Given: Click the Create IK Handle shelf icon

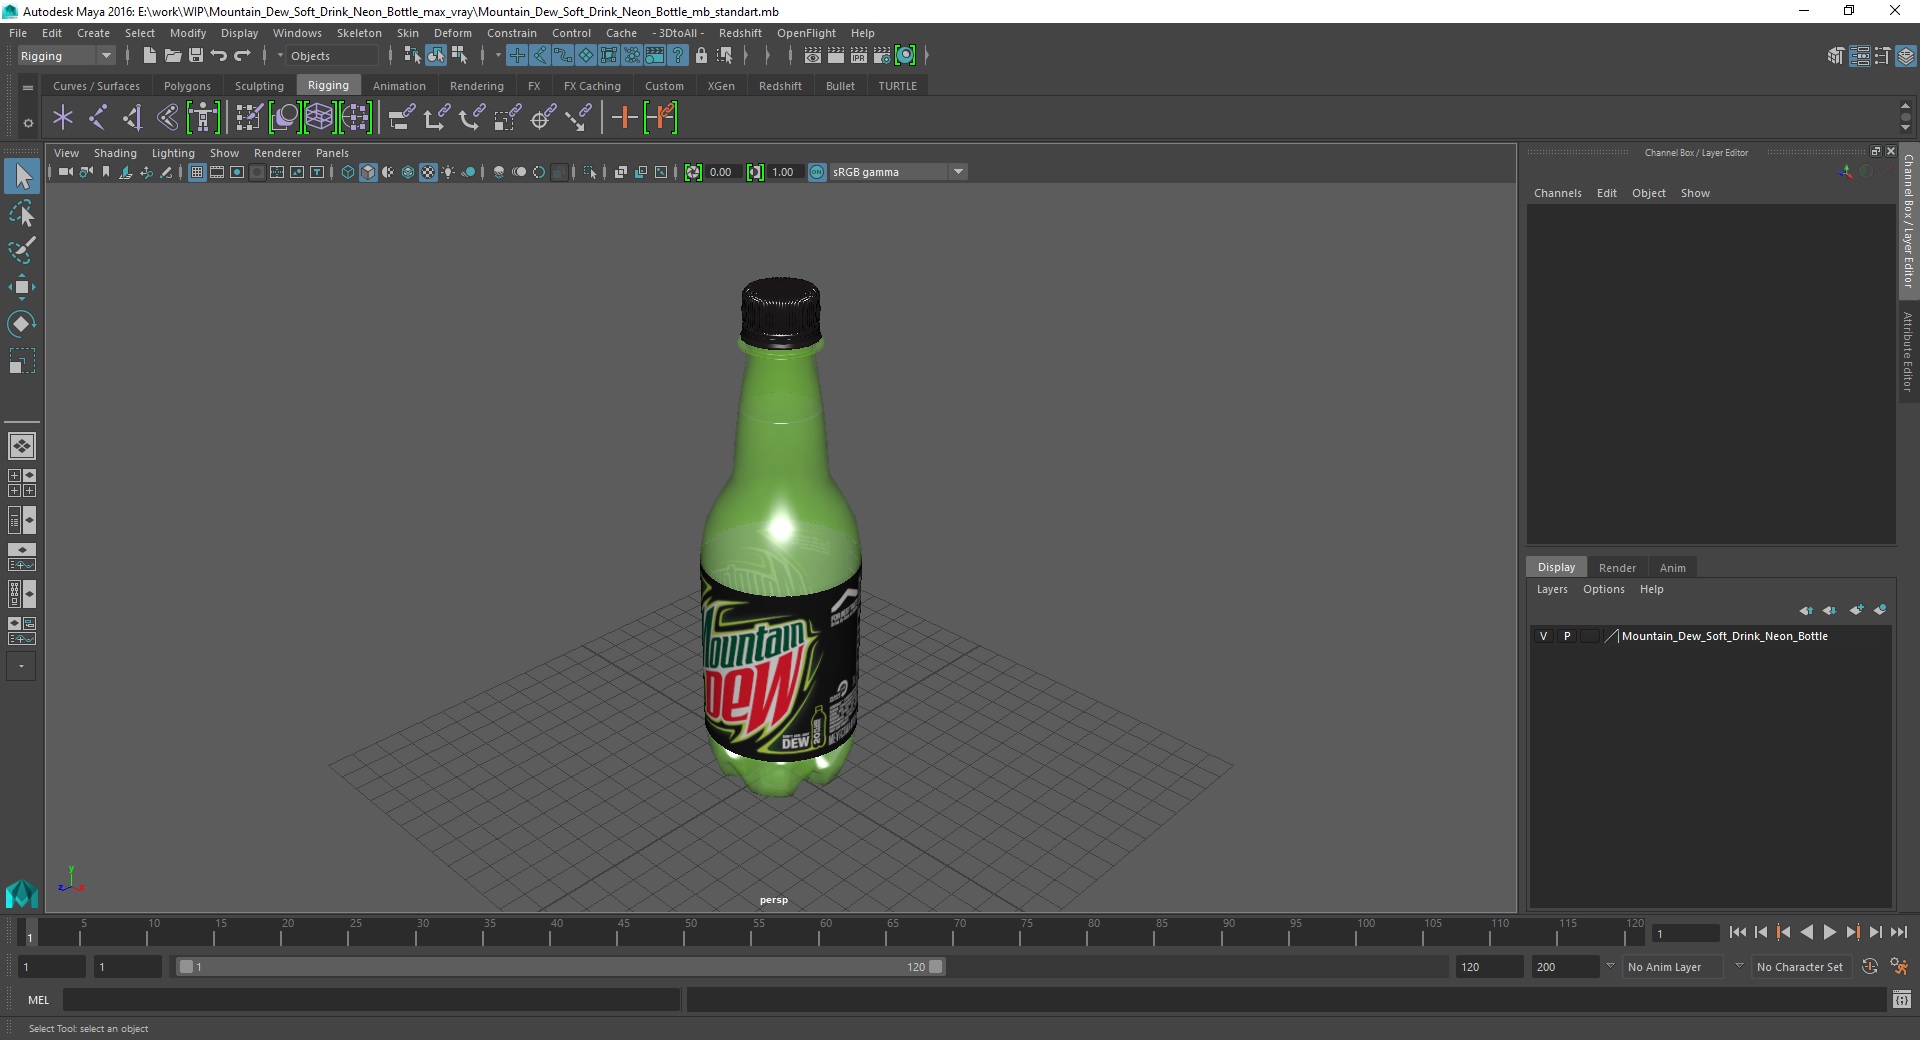Looking at the screenshot, I should tap(132, 118).
